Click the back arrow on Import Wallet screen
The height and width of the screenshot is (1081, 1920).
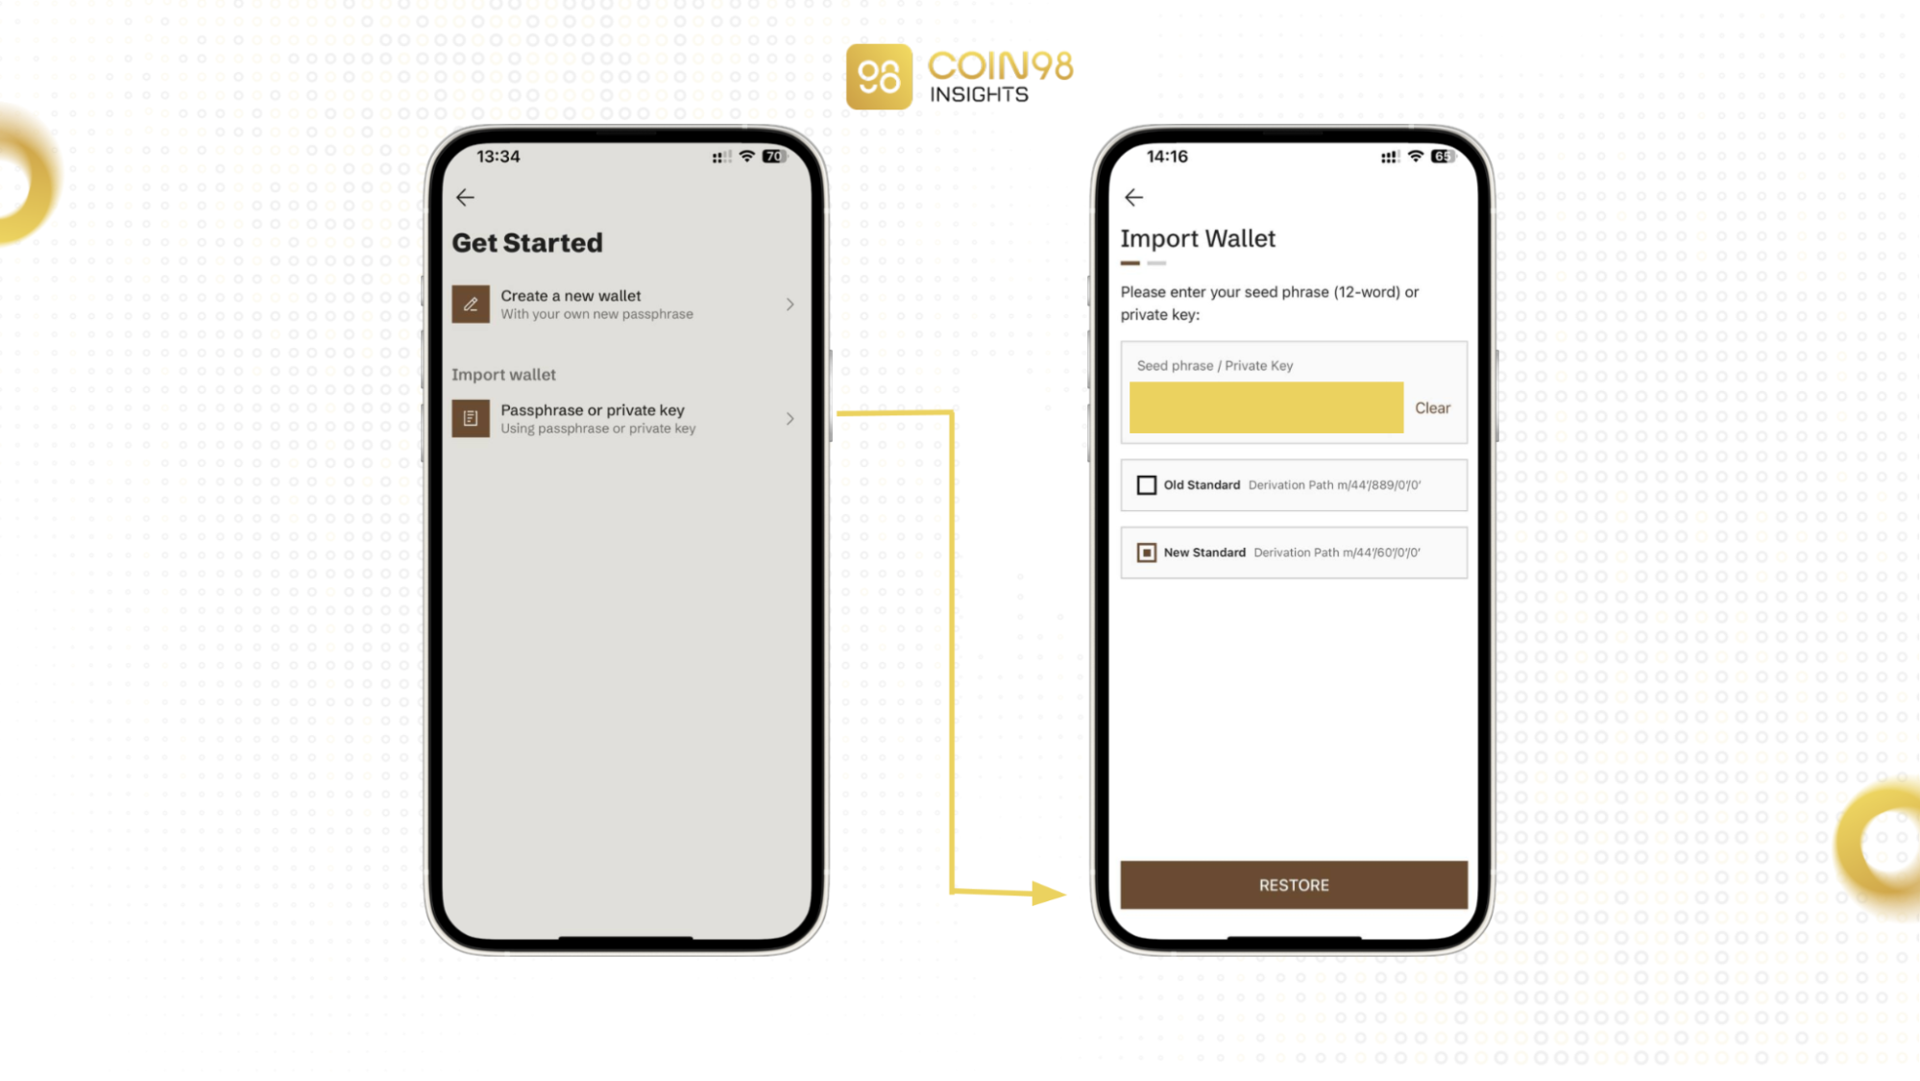click(1133, 196)
